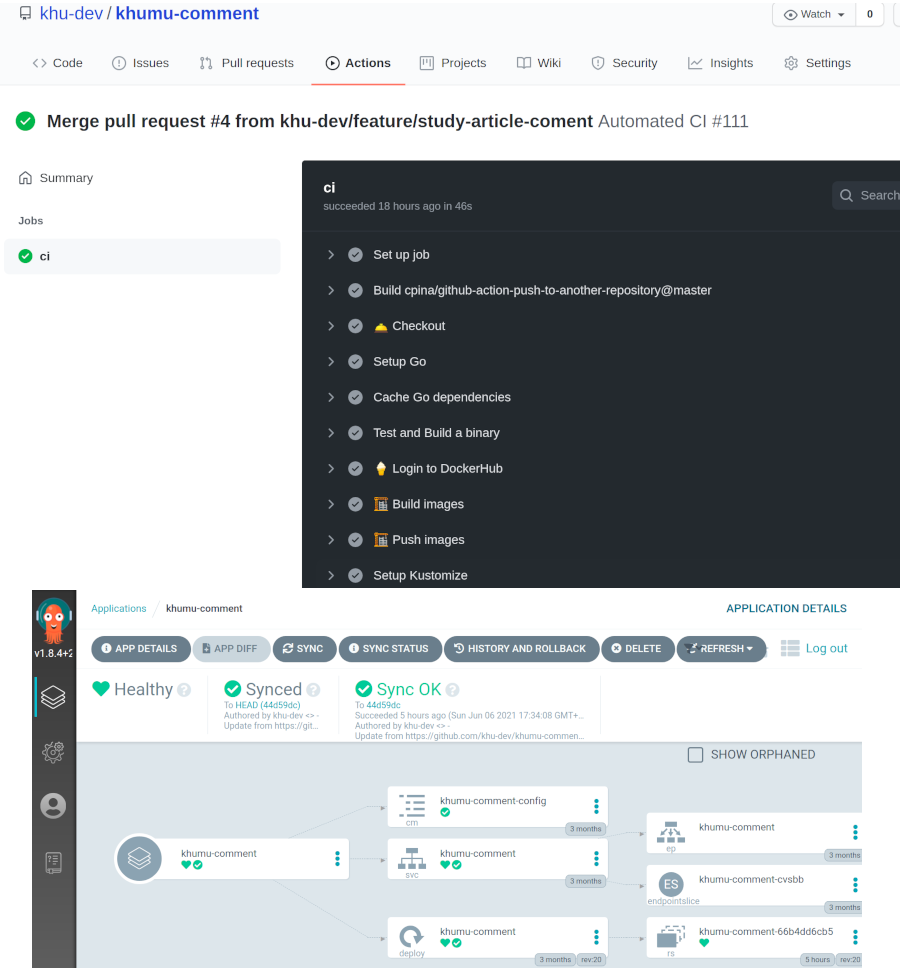Open the Argo CD octopus logo
The height and width of the screenshot is (968, 900).
[54, 620]
